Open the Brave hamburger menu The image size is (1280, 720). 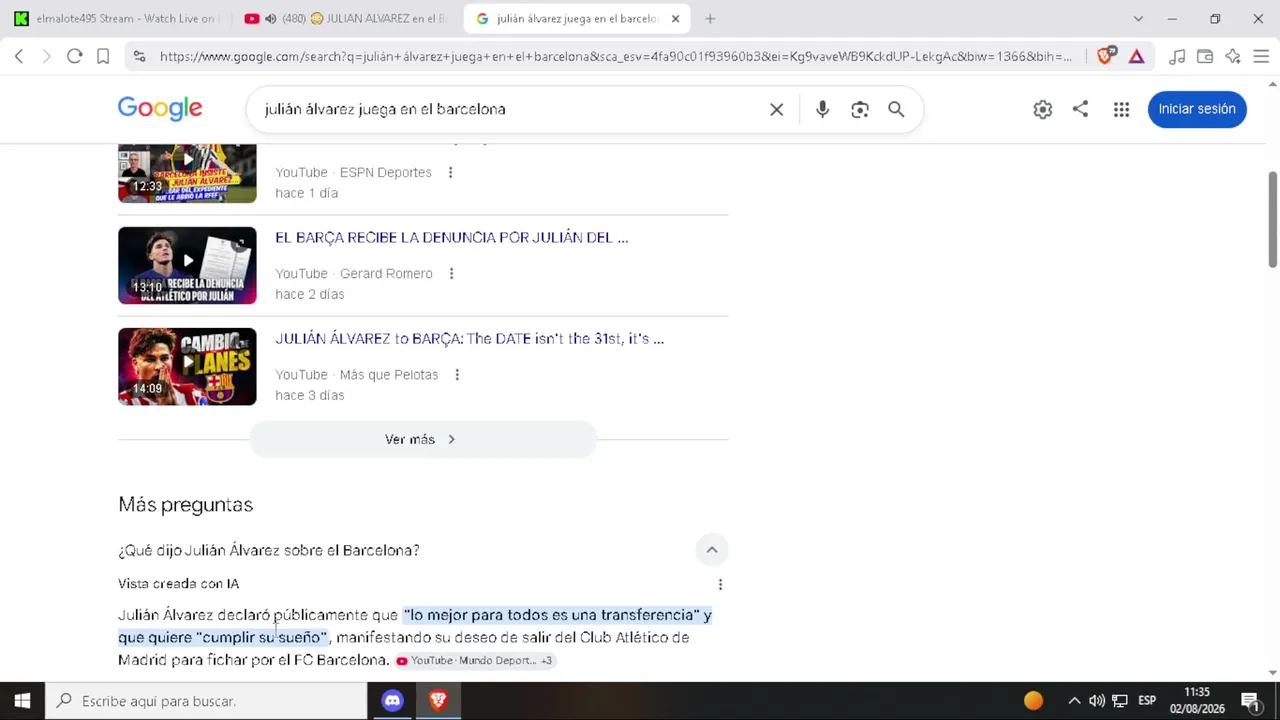tap(1261, 57)
